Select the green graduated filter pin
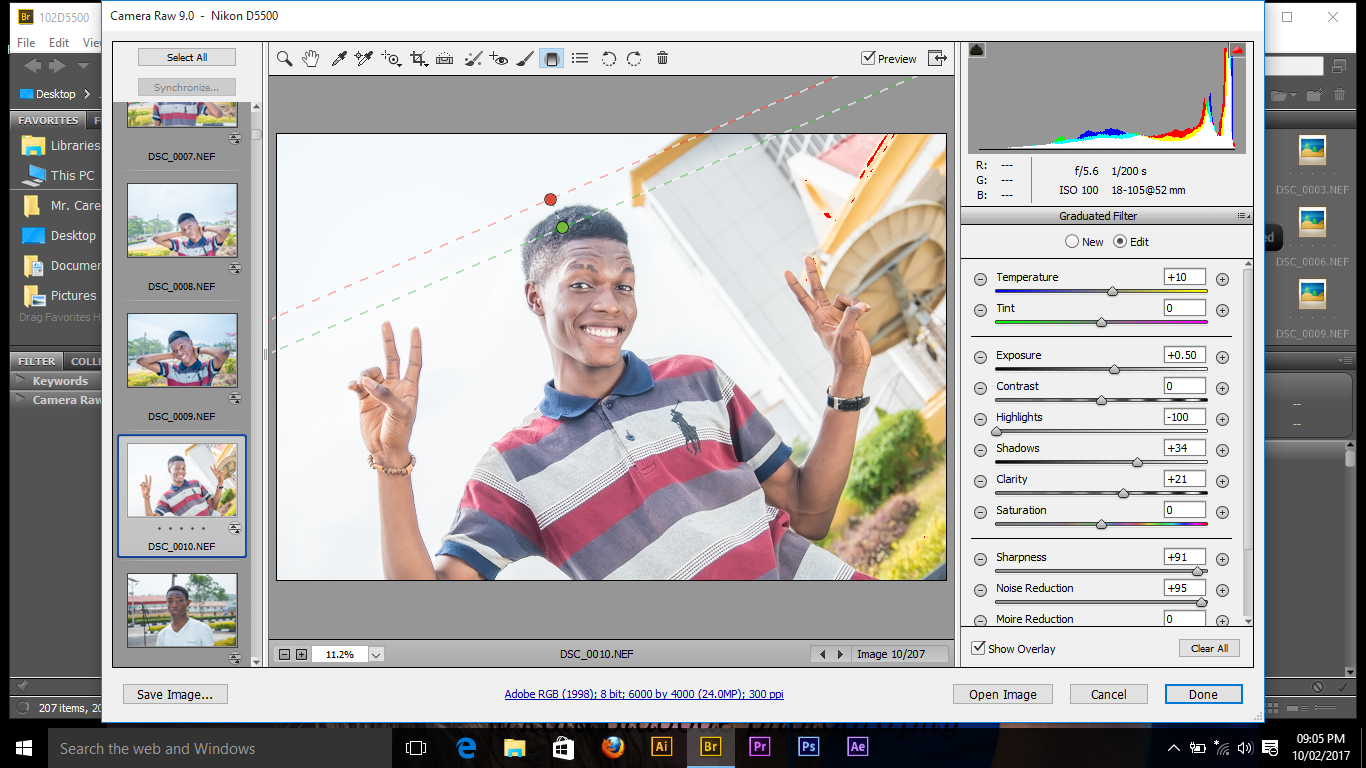1366x768 pixels. point(562,228)
